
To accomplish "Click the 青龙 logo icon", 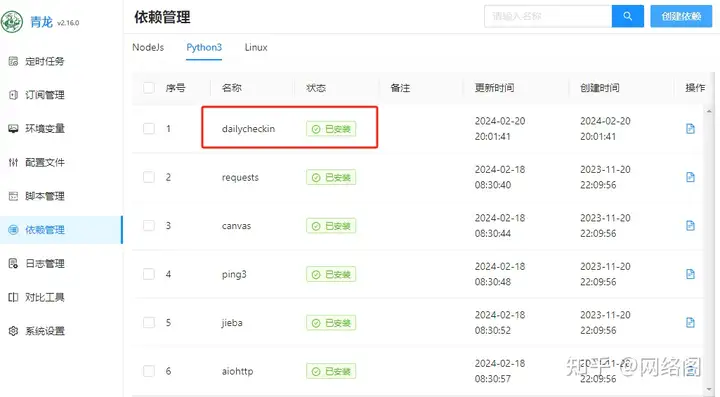I will [x=12, y=22].
